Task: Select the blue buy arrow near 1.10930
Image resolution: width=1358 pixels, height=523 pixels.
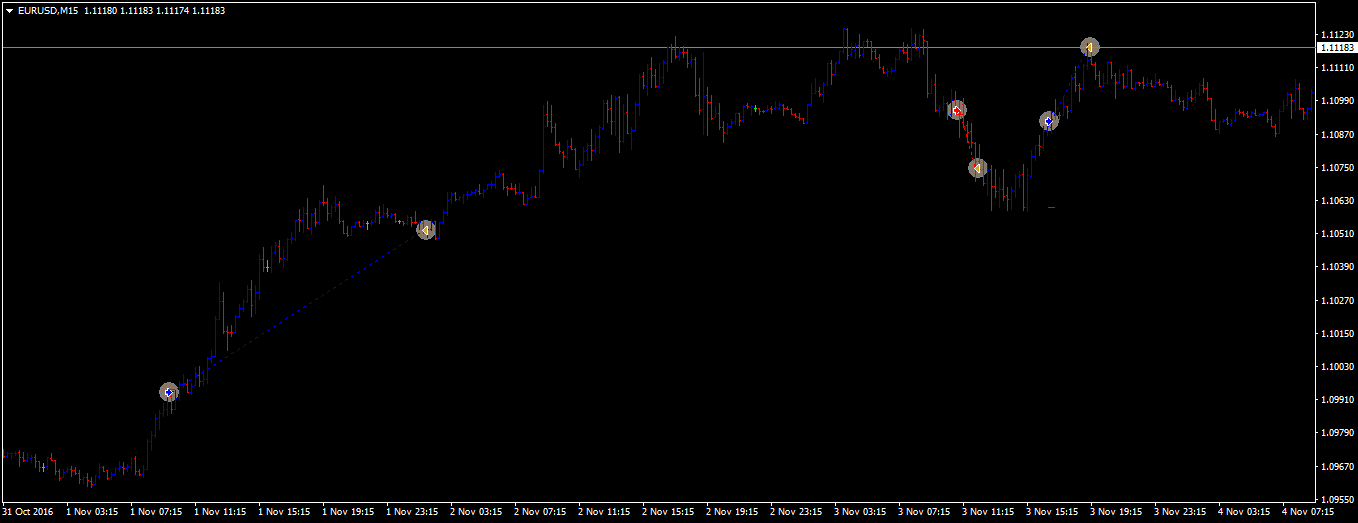Action: pos(1048,121)
